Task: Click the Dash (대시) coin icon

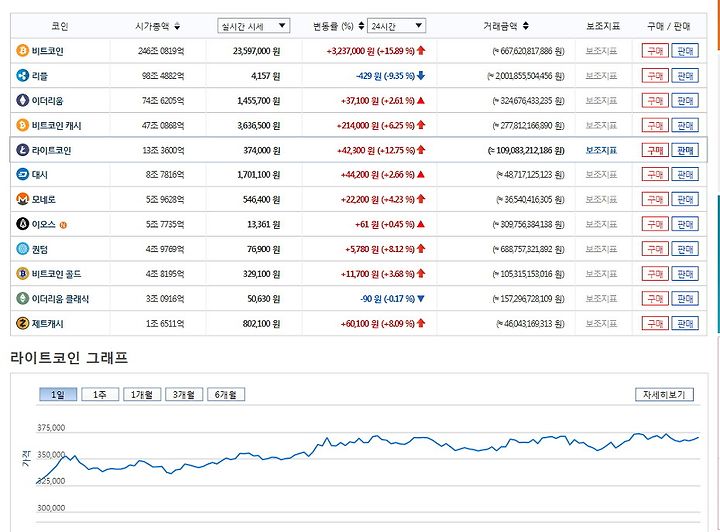Action: tap(22, 174)
